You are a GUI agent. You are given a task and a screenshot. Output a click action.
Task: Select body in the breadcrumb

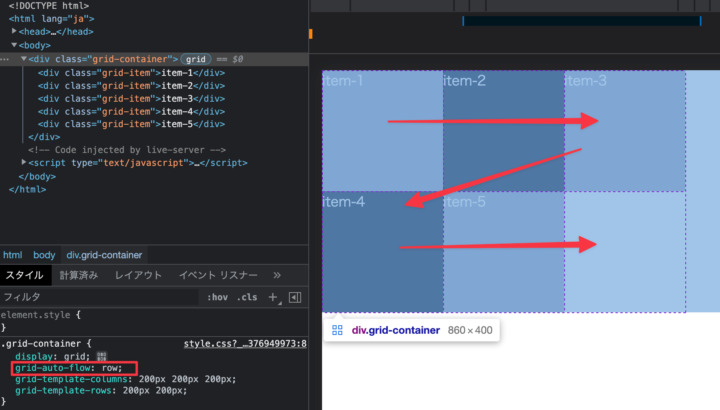tap(44, 255)
